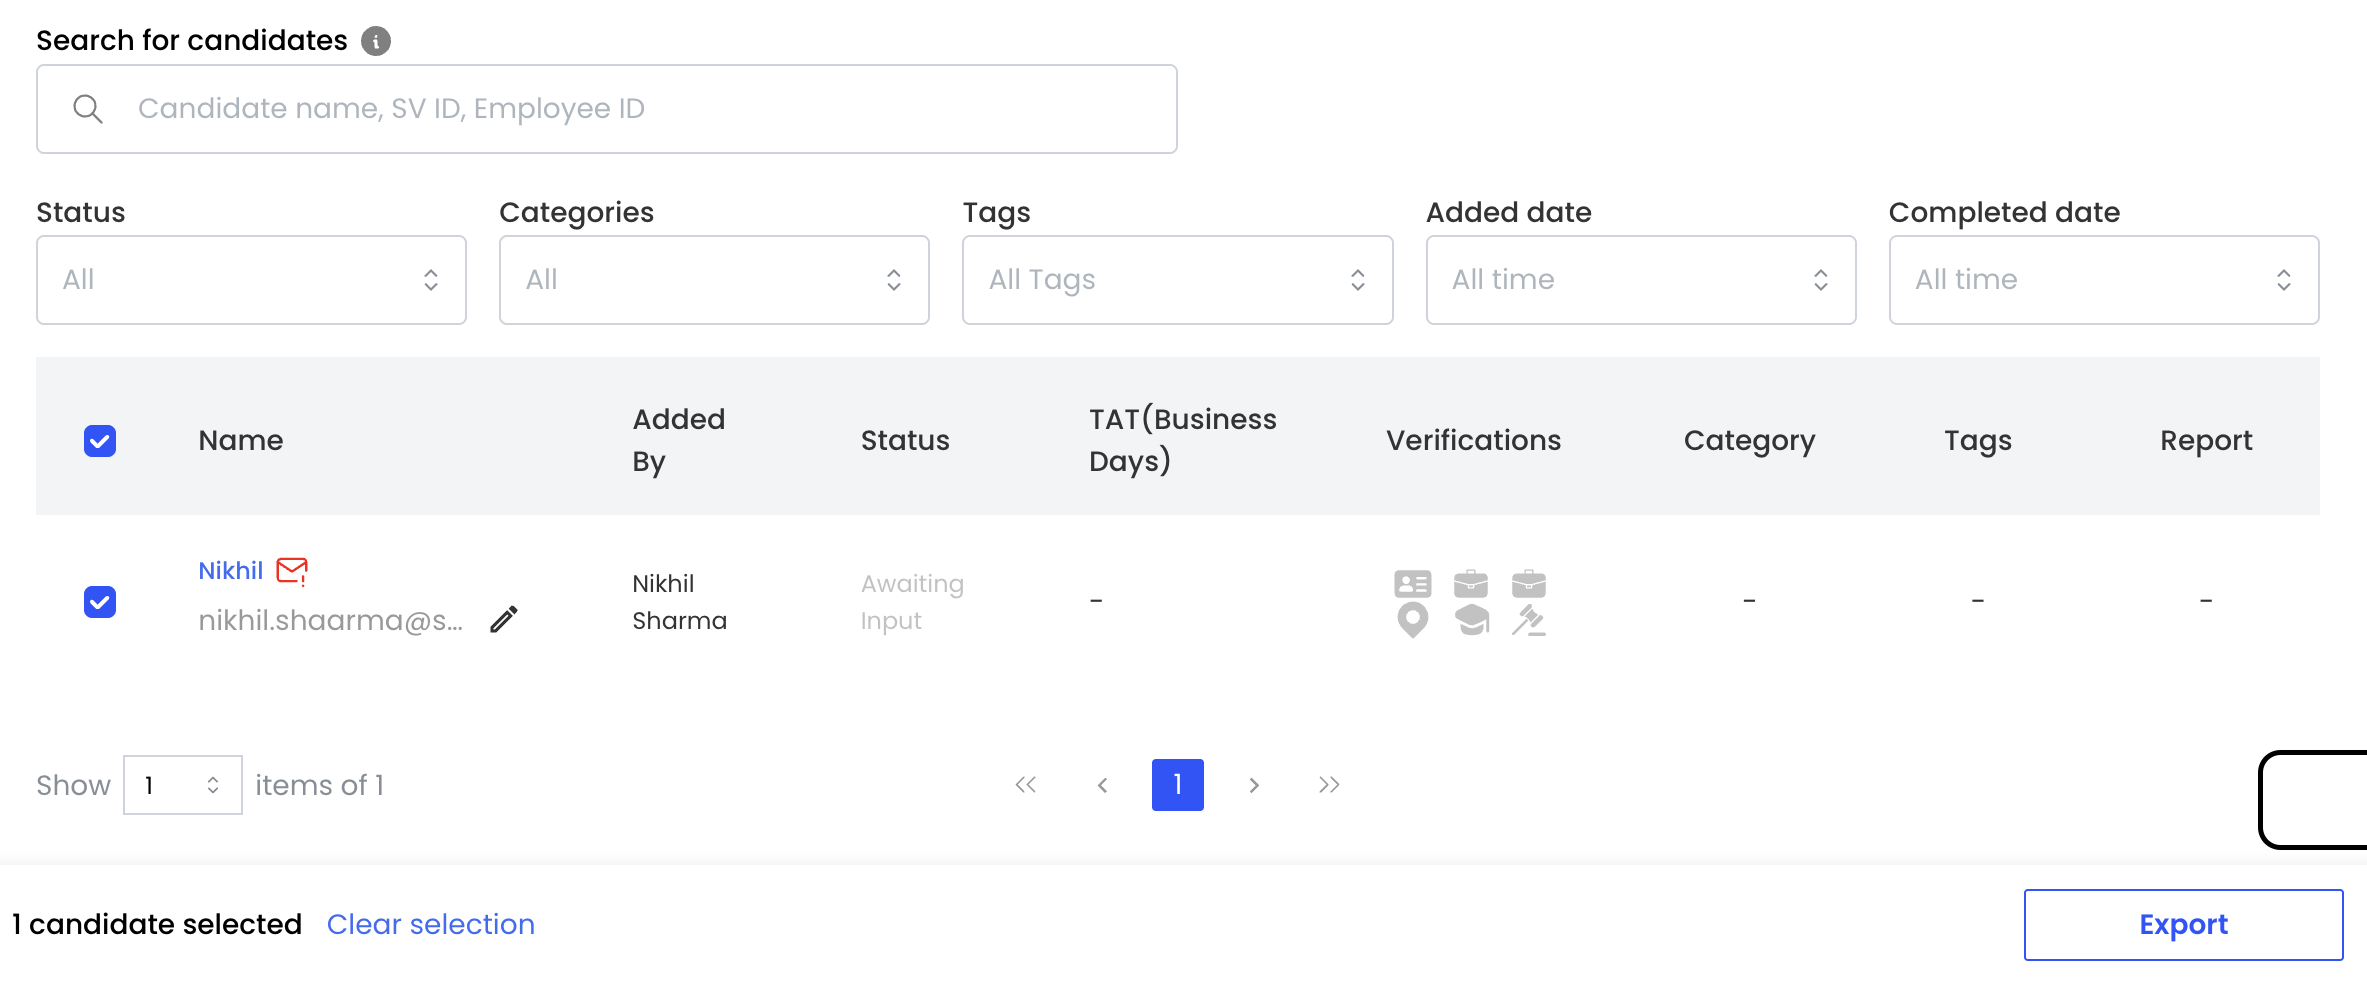Open the Status filter dropdown
This screenshot has width=2367, height=988.
click(251, 280)
